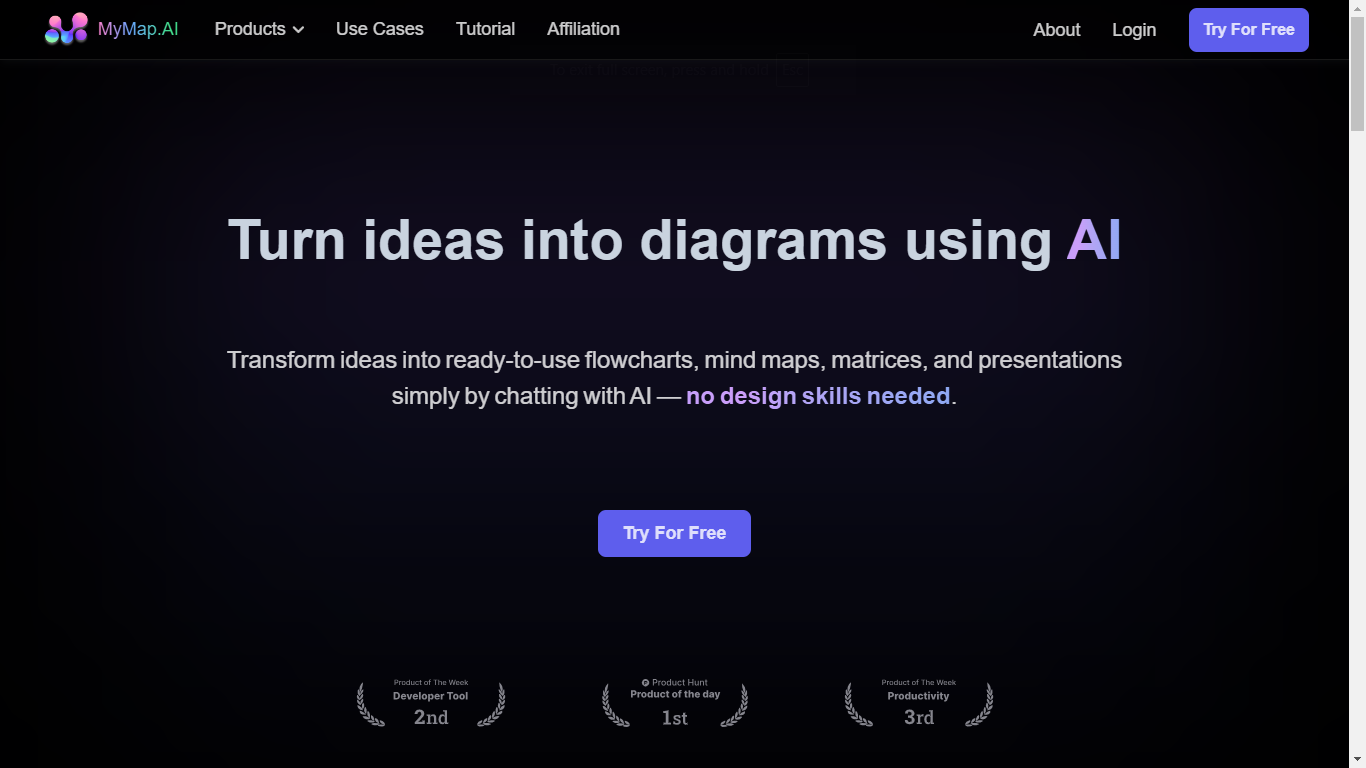Select the Product of the day 1st badge
This screenshot has width=1366, height=768.
tap(675, 704)
